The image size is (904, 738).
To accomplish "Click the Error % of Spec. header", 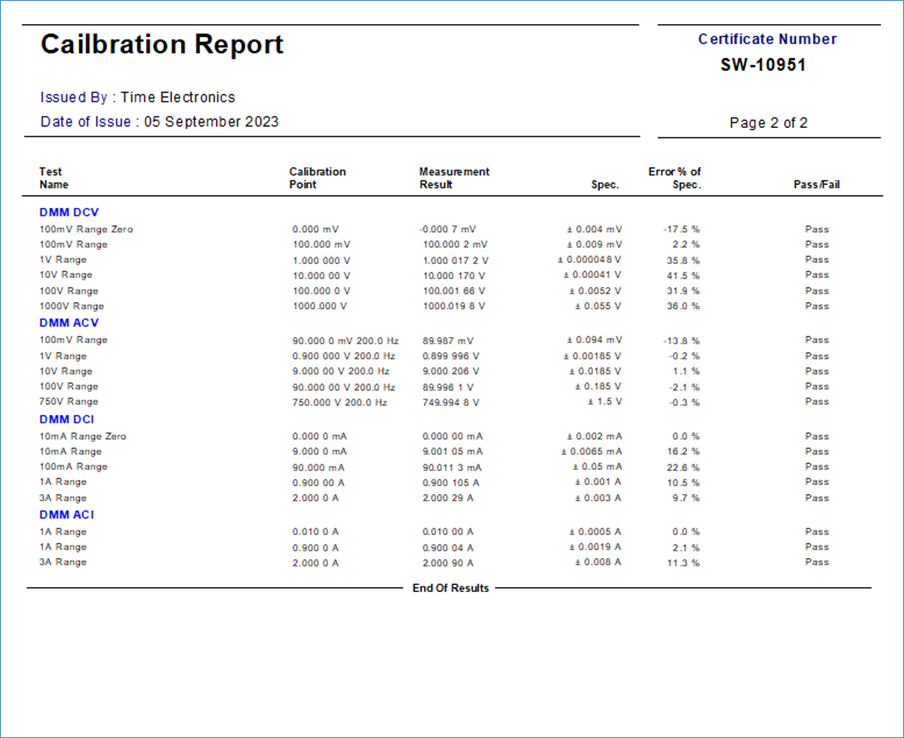I will click(674, 178).
